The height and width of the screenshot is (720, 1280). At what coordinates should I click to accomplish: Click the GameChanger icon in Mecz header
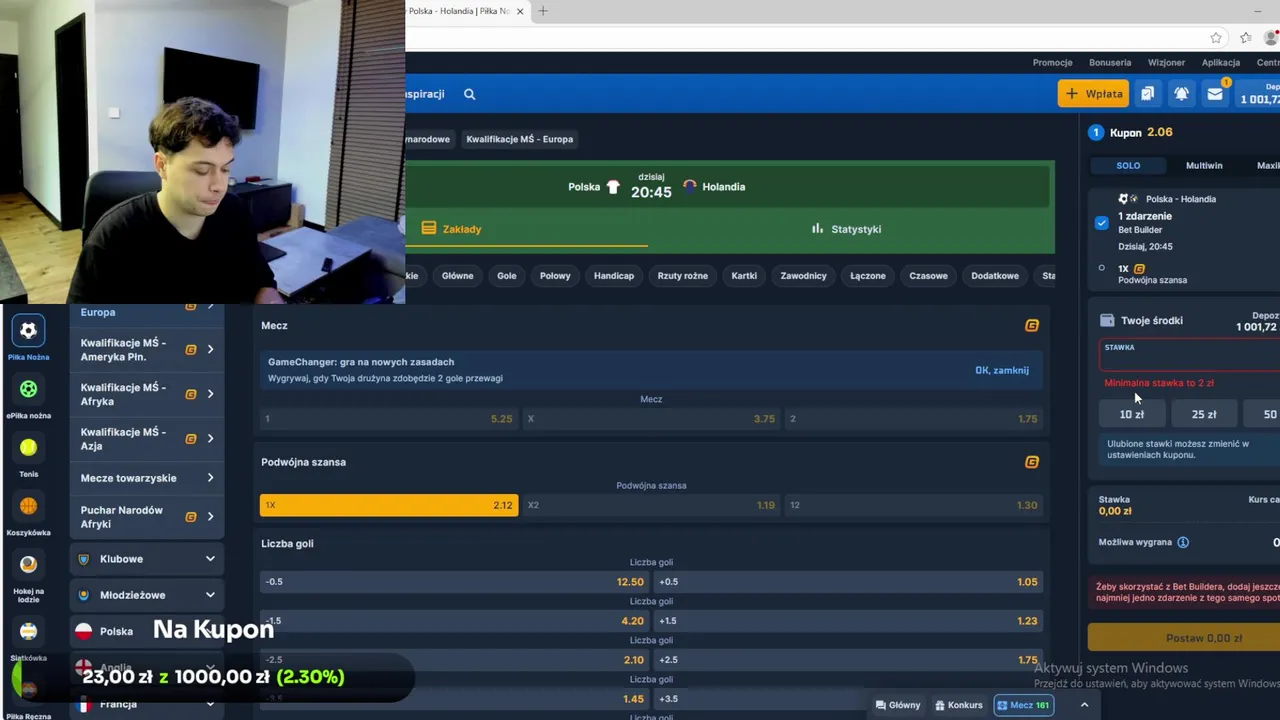pyautogui.click(x=1032, y=325)
